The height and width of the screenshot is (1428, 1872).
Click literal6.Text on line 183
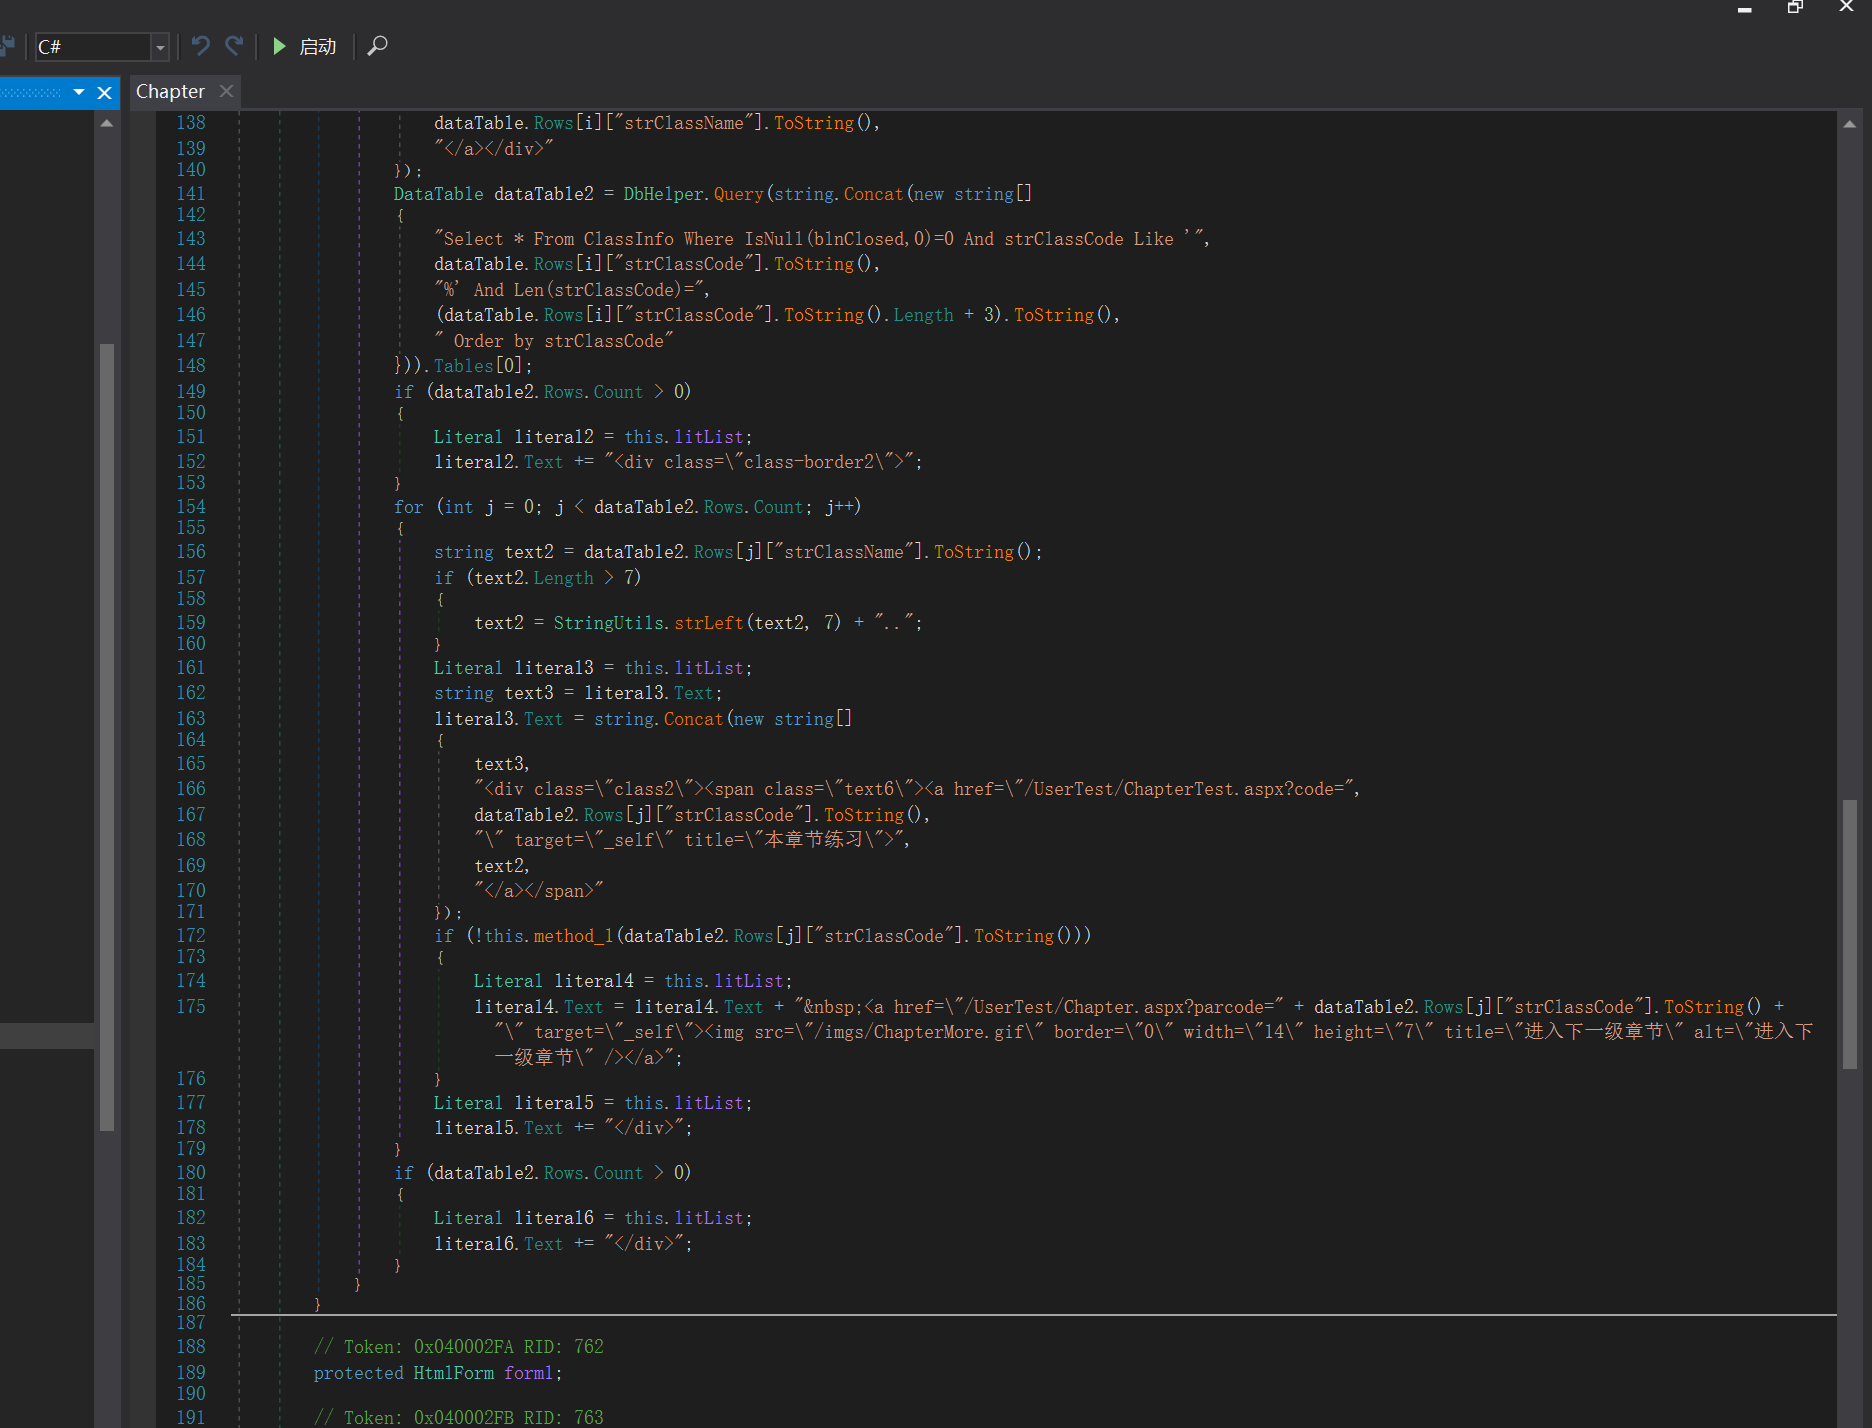tap(499, 1244)
